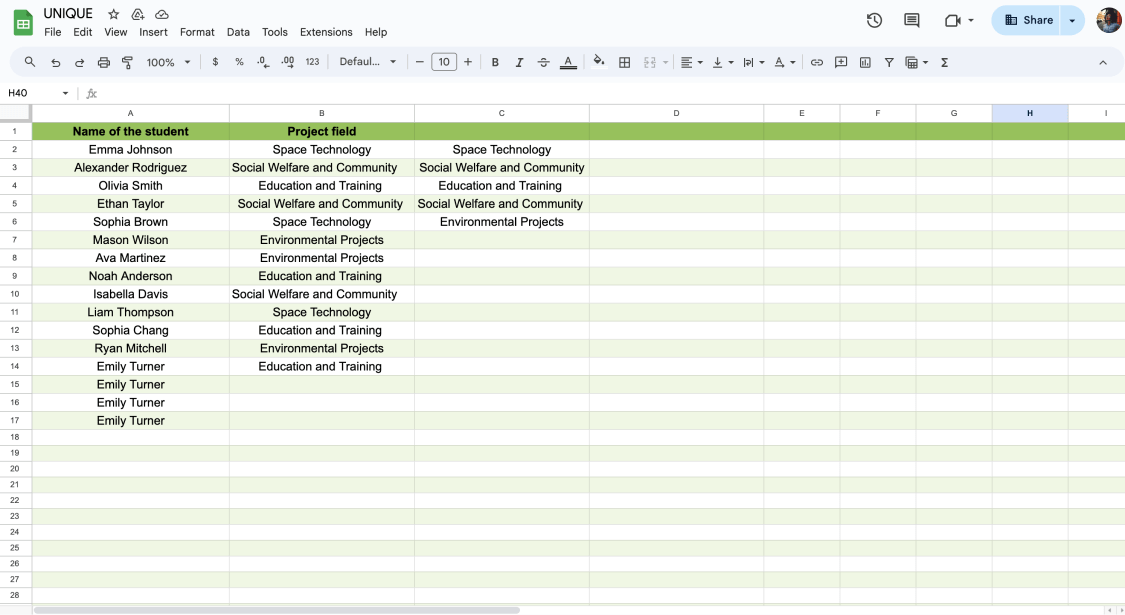
Task: Open version history
Action: point(874,20)
